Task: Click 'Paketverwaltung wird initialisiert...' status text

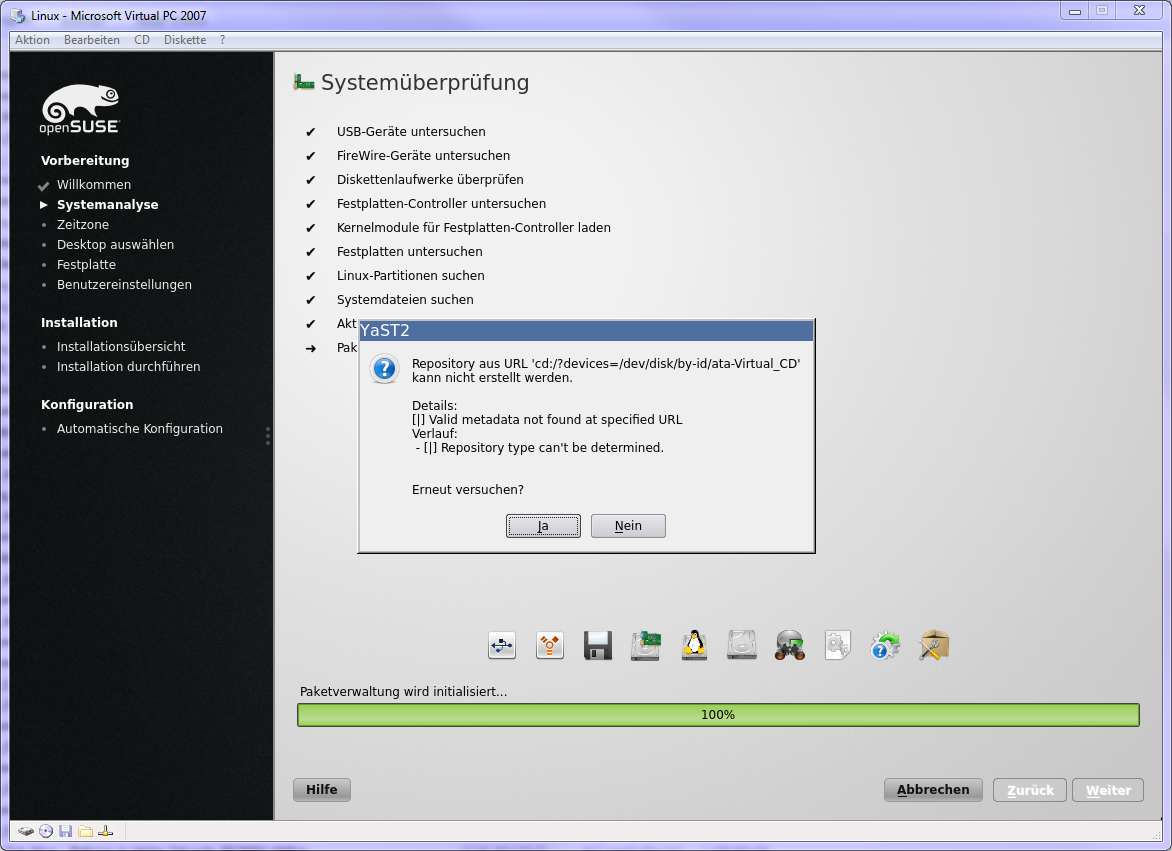Action: tap(404, 692)
